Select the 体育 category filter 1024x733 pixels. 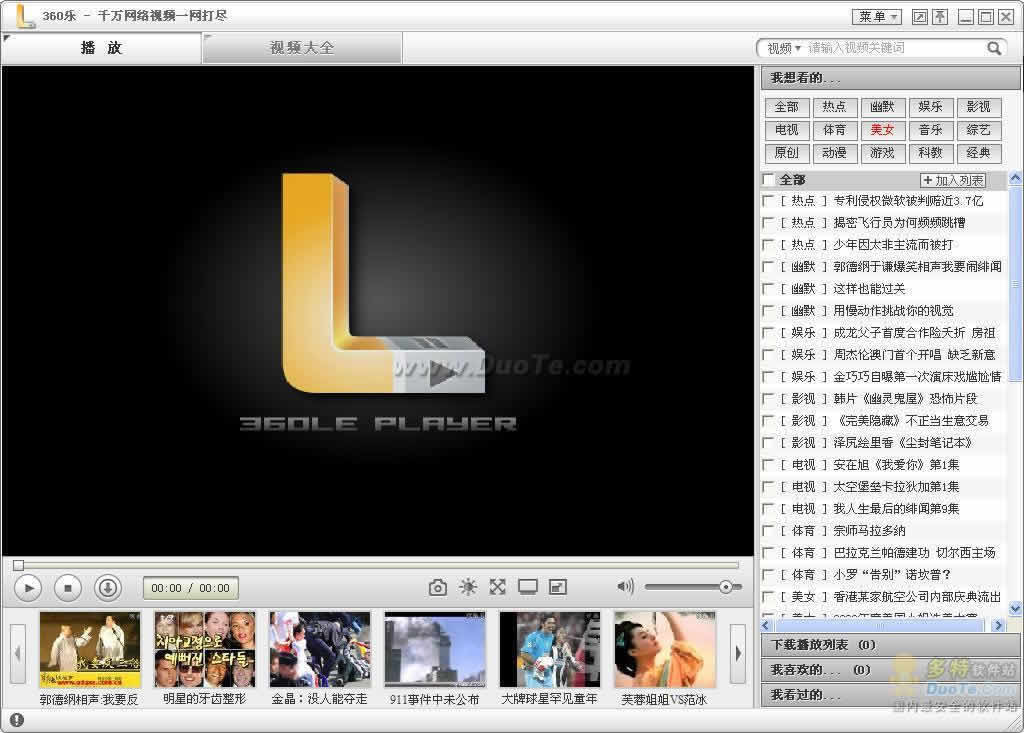tap(835, 130)
